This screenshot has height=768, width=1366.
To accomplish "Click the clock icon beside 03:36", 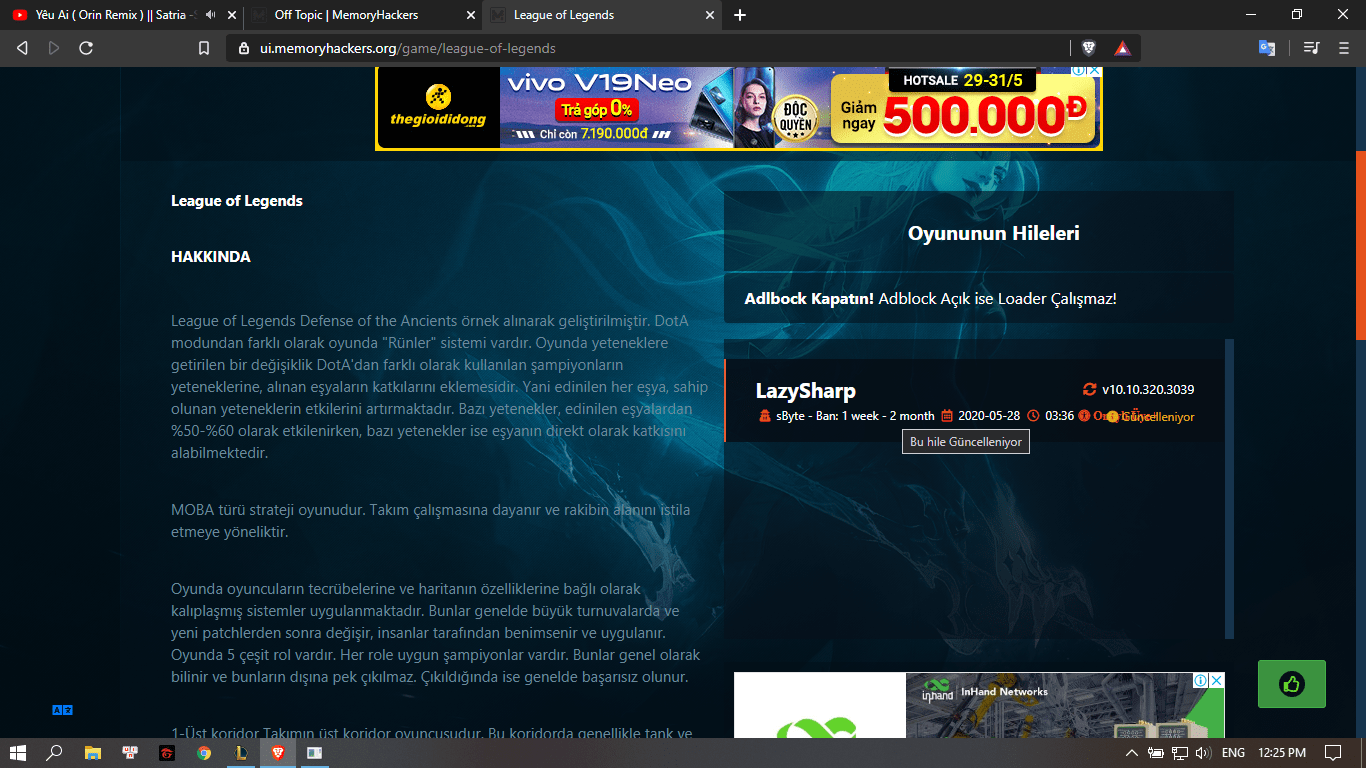I will [x=1034, y=416].
